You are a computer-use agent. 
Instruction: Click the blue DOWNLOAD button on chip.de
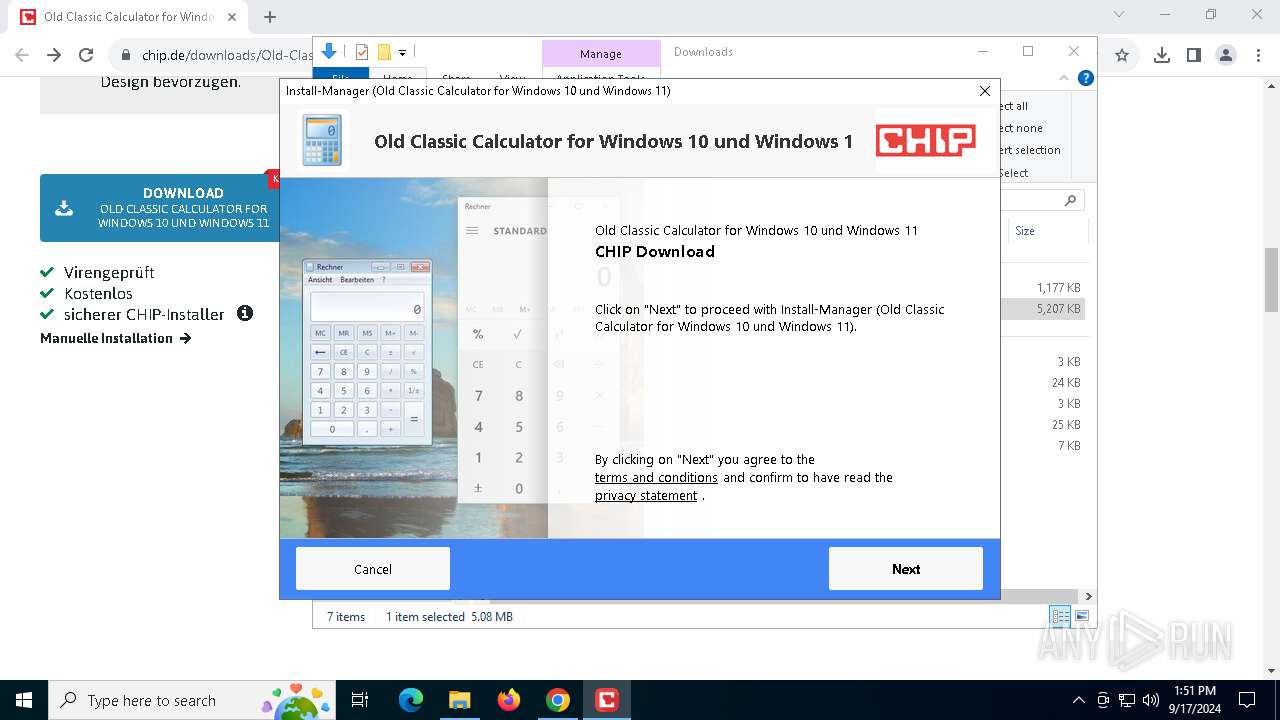(x=160, y=208)
